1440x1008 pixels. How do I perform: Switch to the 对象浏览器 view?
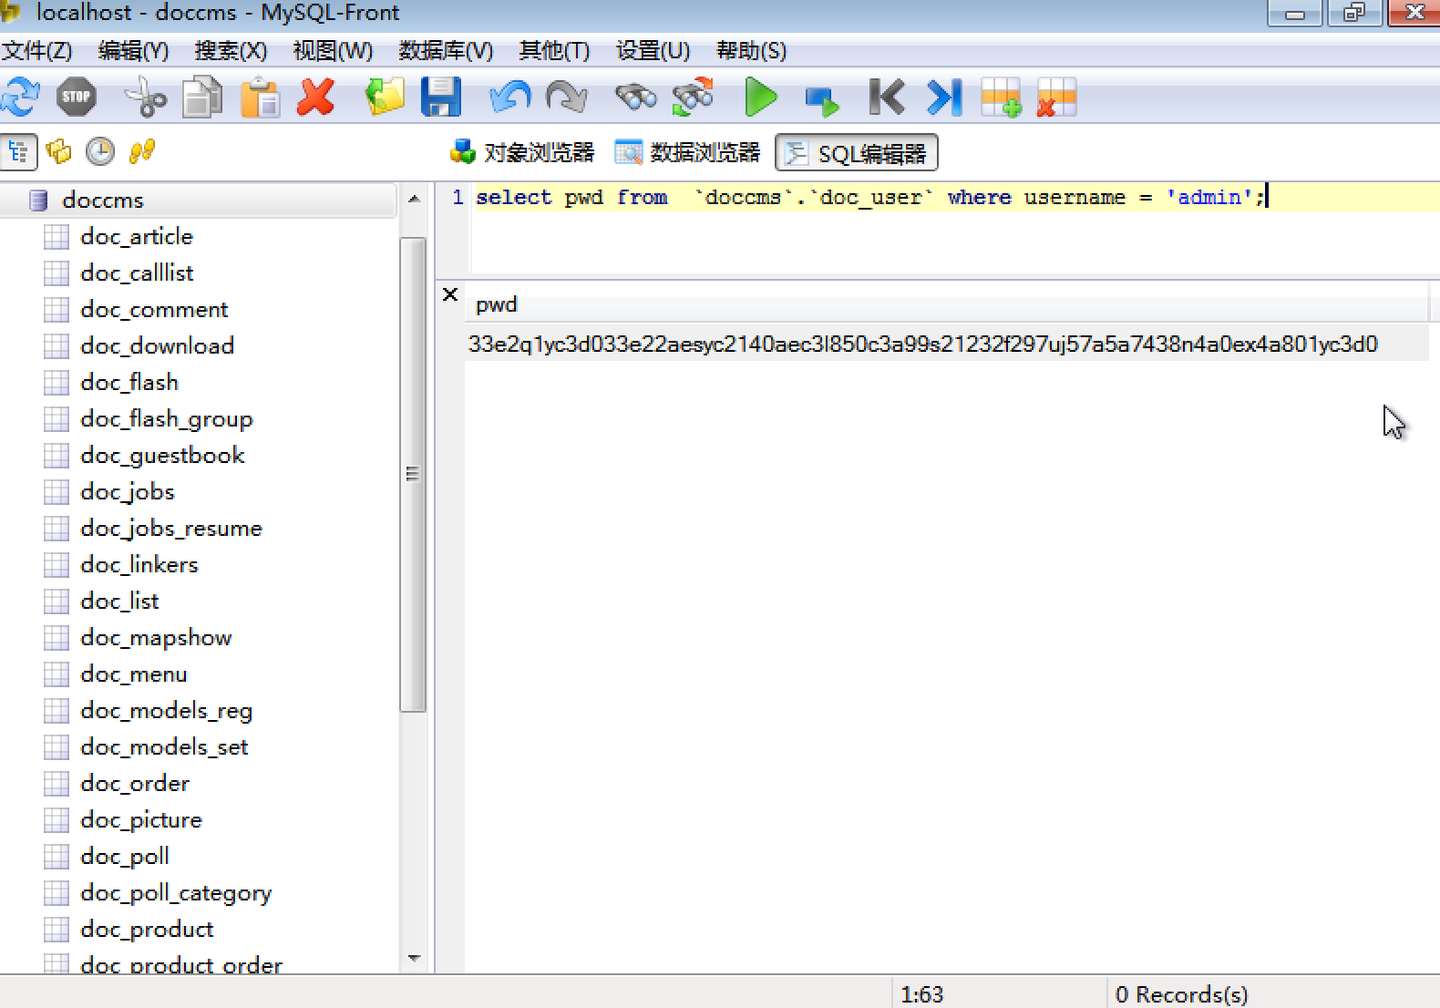point(522,152)
